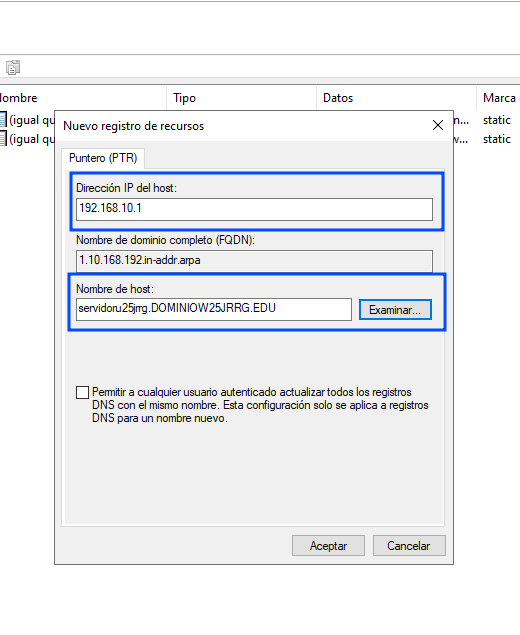The height and width of the screenshot is (635, 520).
Task: Click the Dirección IP del host field
Action: click(x=254, y=209)
